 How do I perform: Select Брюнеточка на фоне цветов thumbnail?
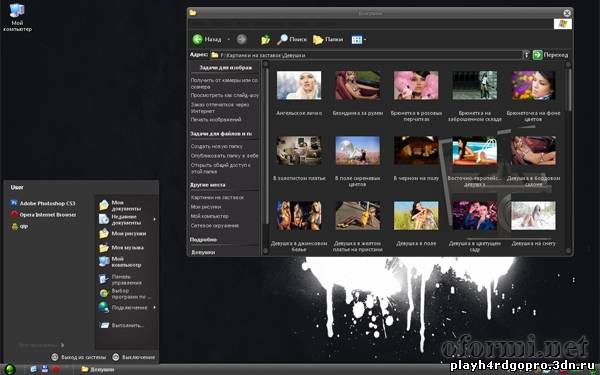point(533,85)
